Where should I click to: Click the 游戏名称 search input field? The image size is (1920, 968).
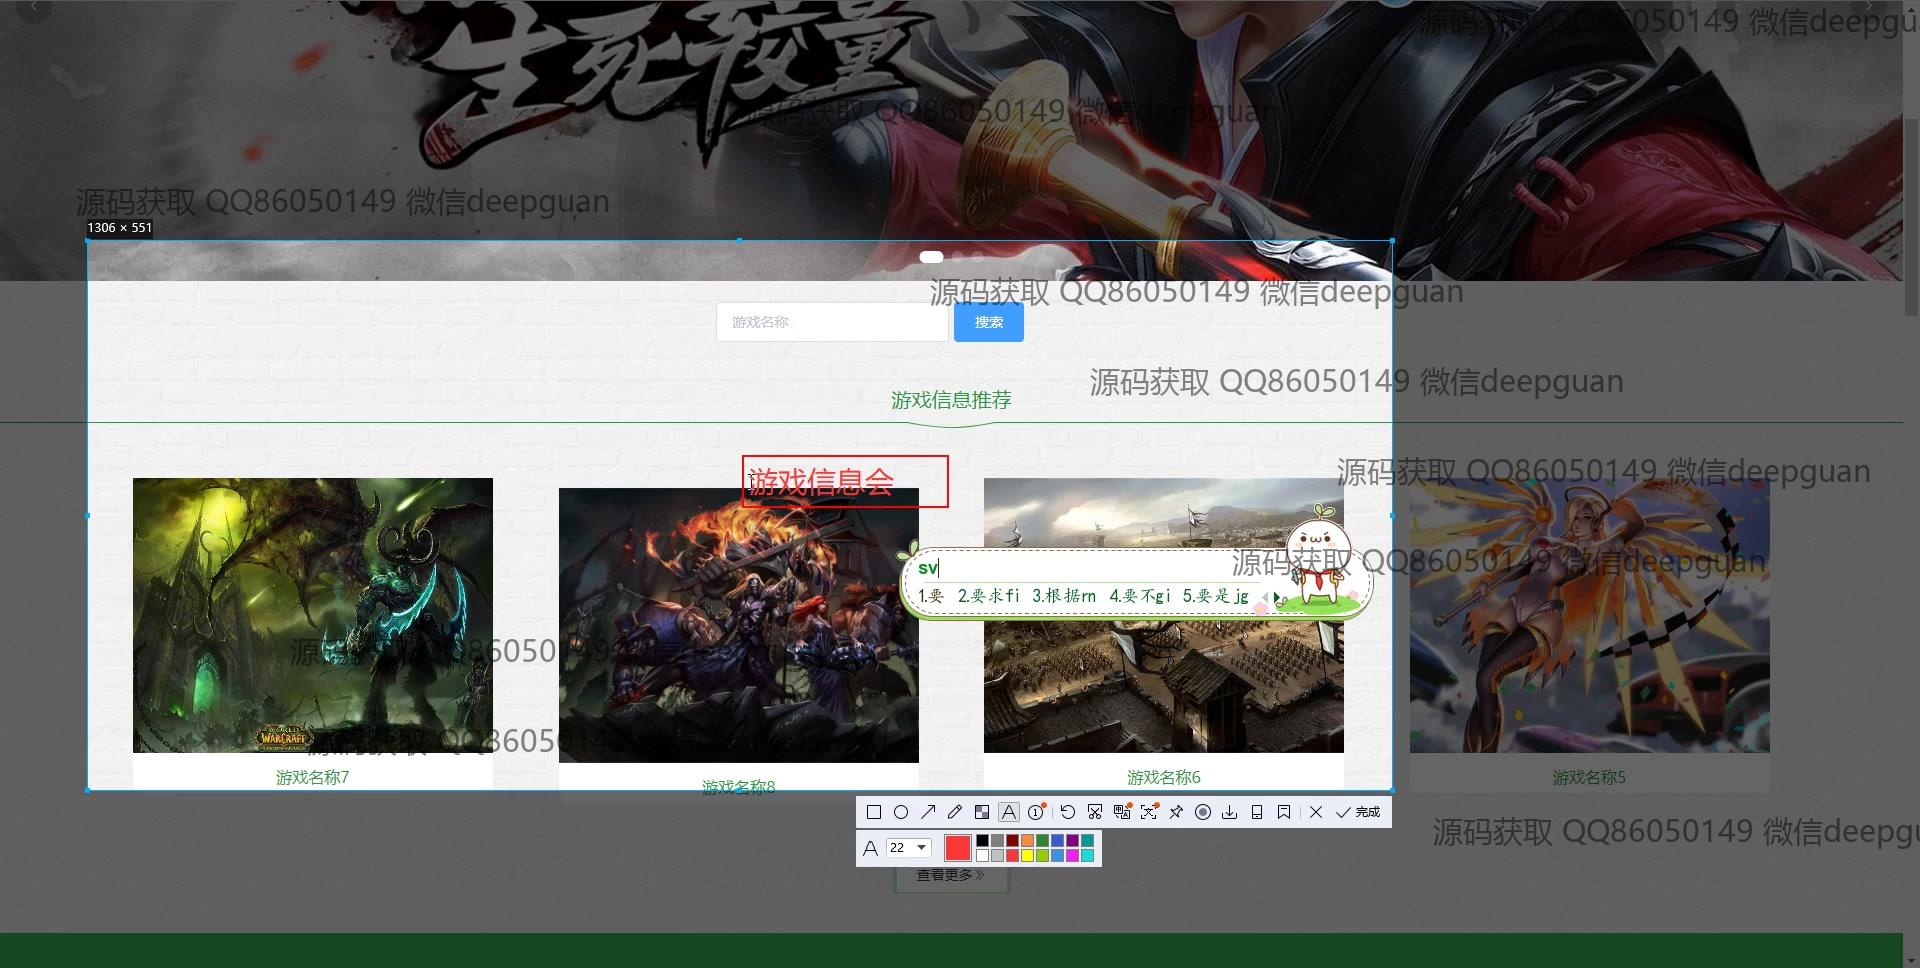coord(832,322)
